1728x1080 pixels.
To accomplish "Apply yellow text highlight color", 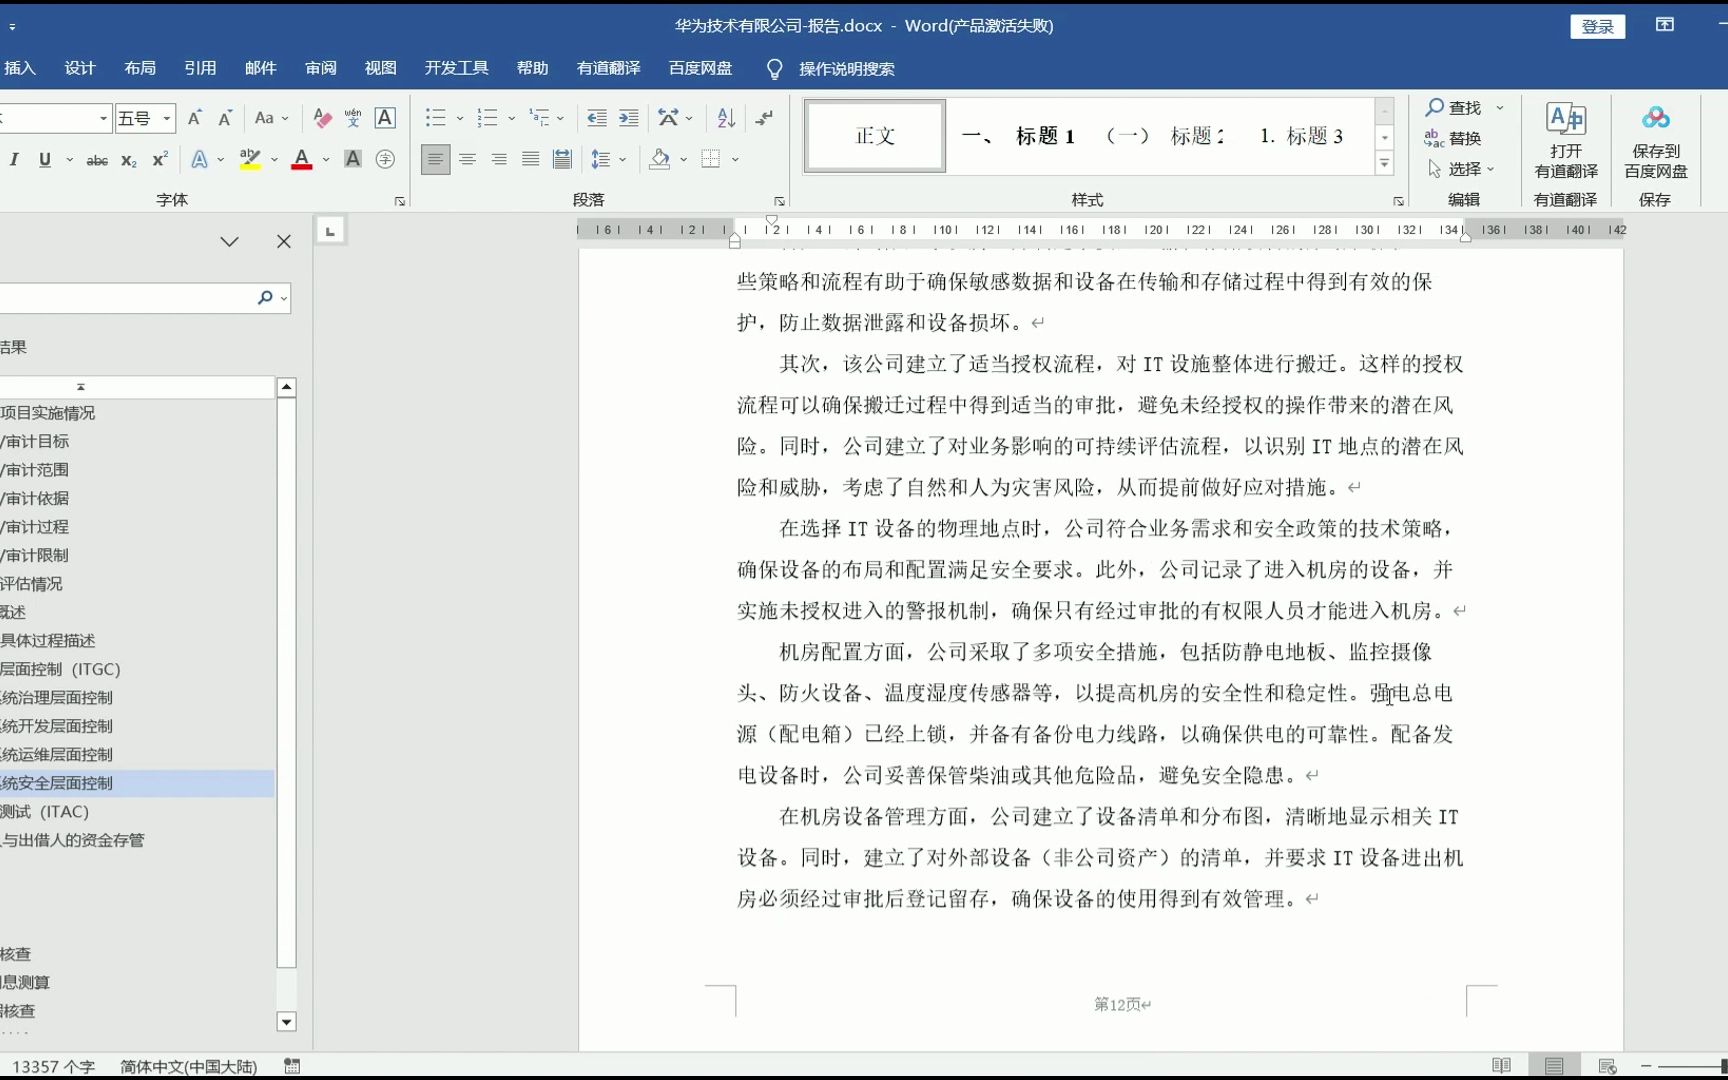I will (x=250, y=160).
